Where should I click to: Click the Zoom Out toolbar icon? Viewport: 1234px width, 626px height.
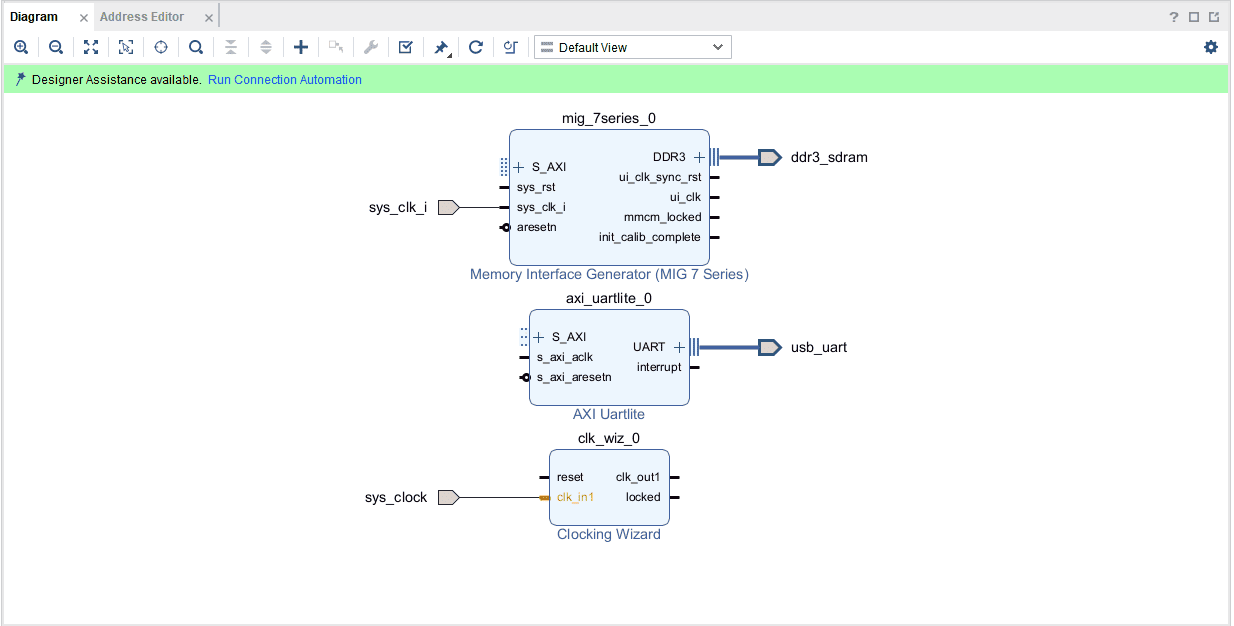[x=56, y=47]
